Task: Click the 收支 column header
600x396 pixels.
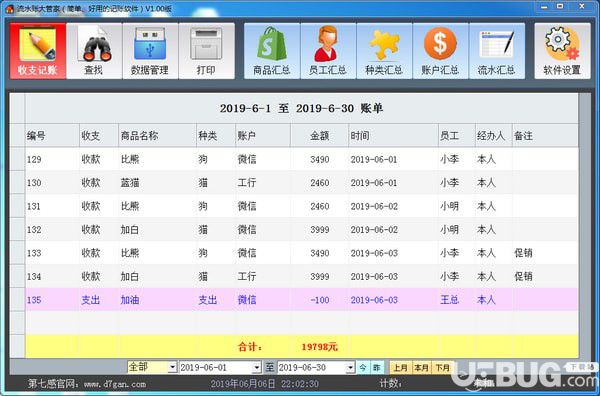Action: [99, 135]
